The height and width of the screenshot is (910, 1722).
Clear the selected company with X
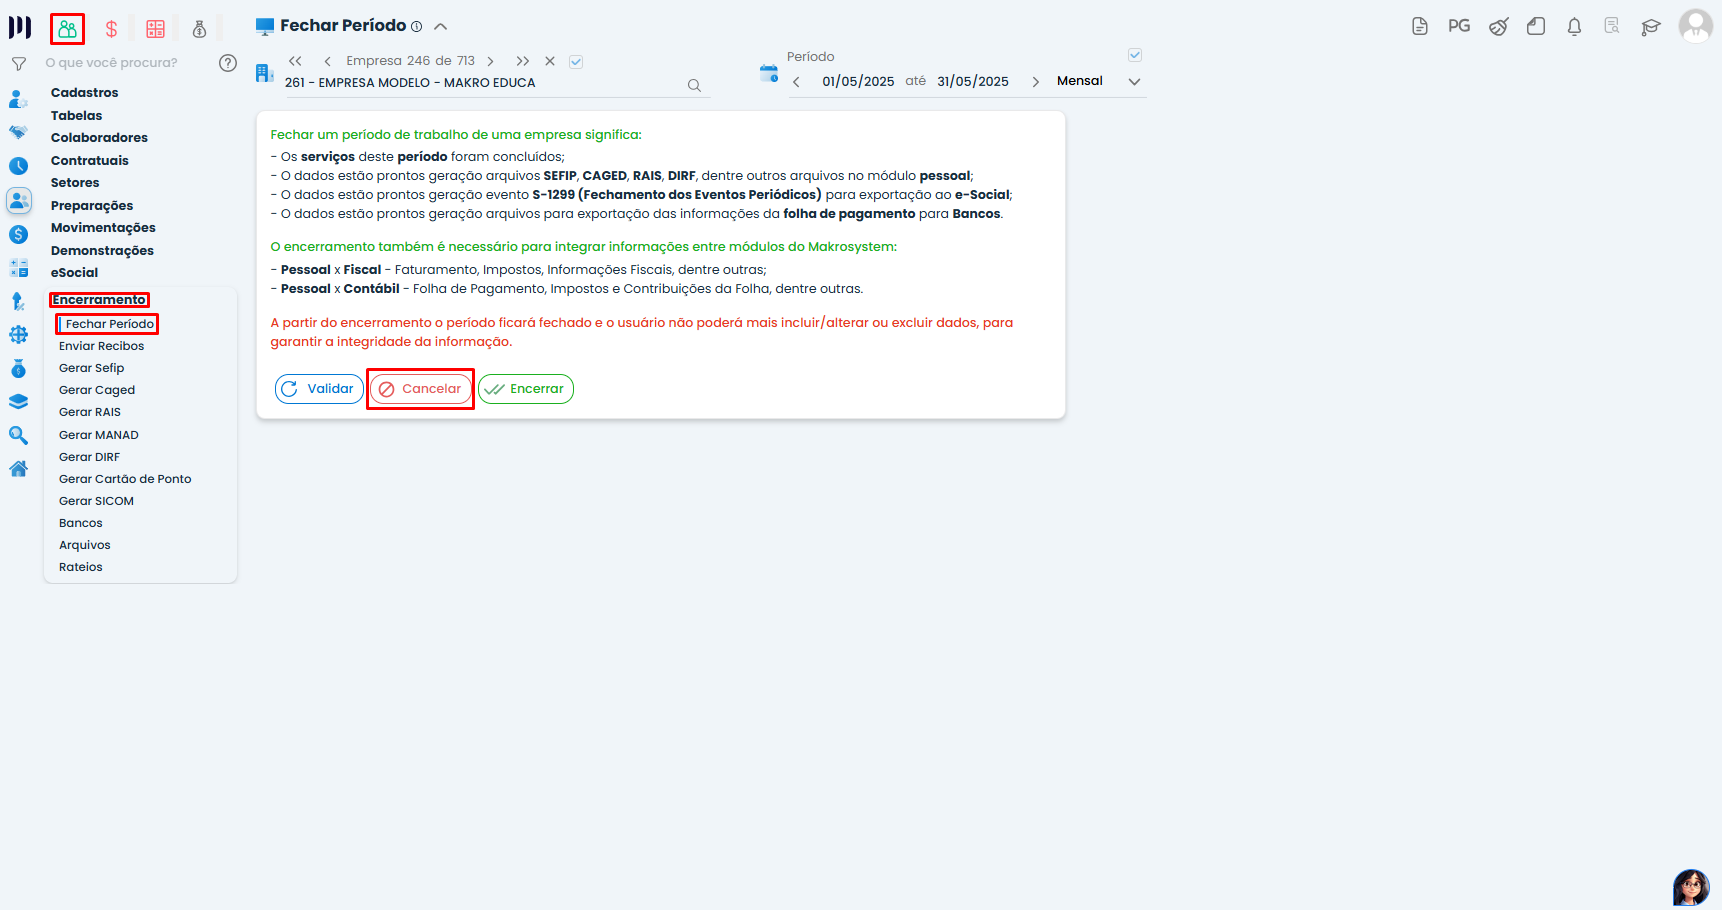point(550,61)
